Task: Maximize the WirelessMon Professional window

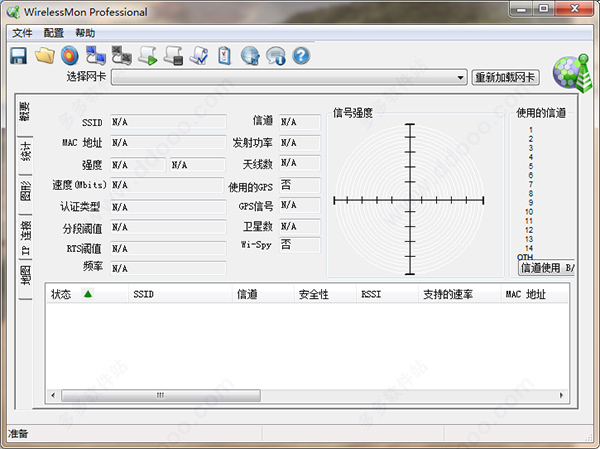Action: [x=543, y=9]
